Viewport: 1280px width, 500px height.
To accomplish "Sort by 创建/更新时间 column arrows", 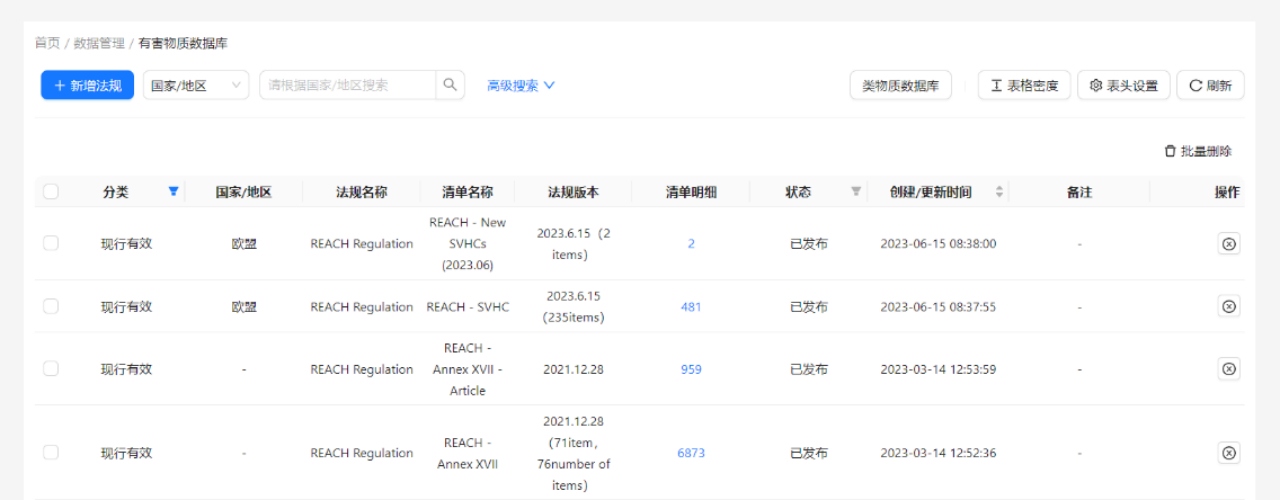I will [x=999, y=192].
